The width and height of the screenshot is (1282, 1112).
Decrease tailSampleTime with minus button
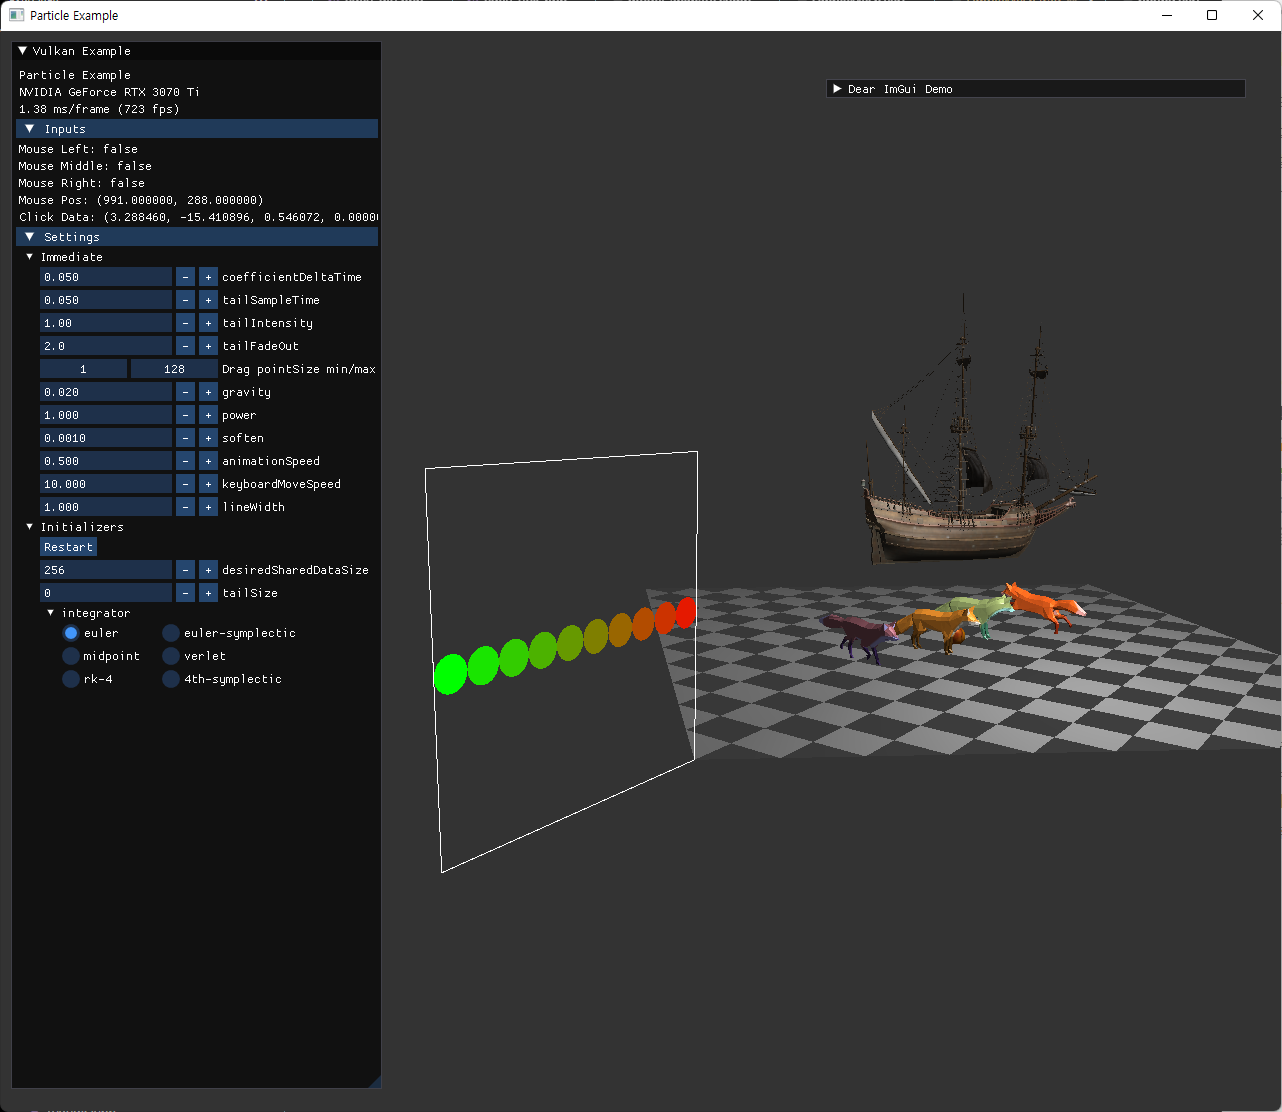tap(185, 300)
